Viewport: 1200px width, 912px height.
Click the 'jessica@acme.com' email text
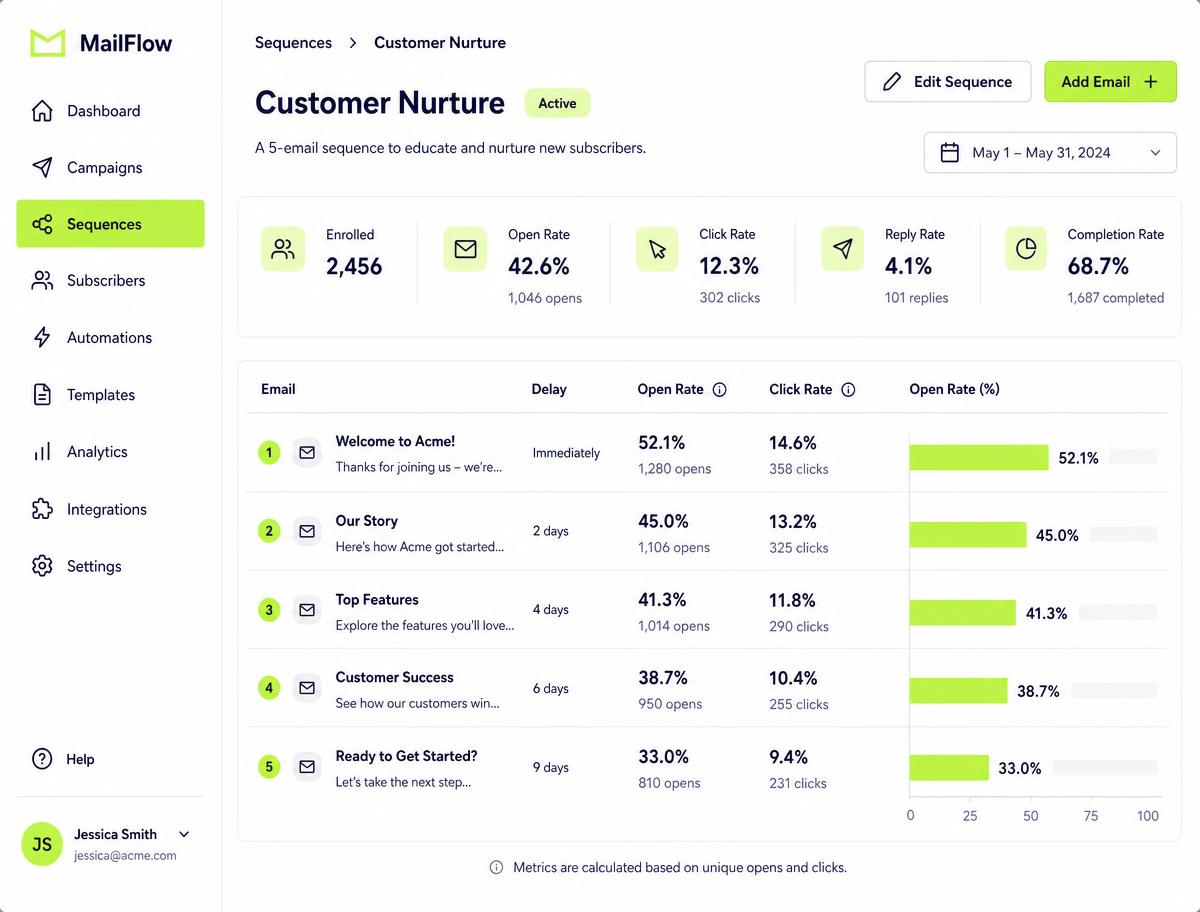125,856
